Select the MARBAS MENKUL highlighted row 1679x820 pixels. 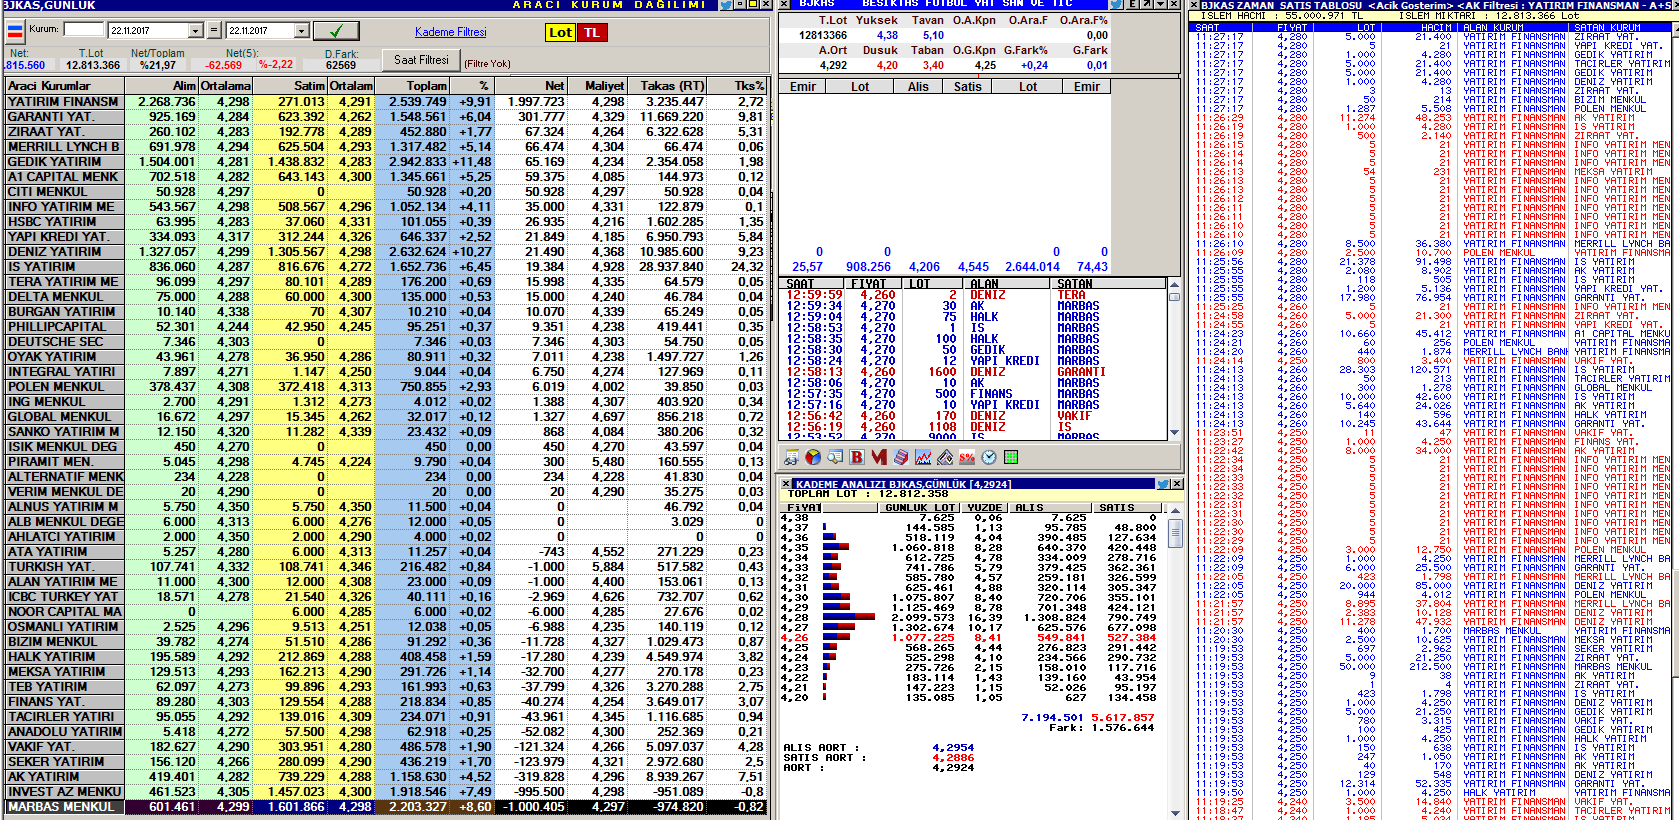pos(386,806)
